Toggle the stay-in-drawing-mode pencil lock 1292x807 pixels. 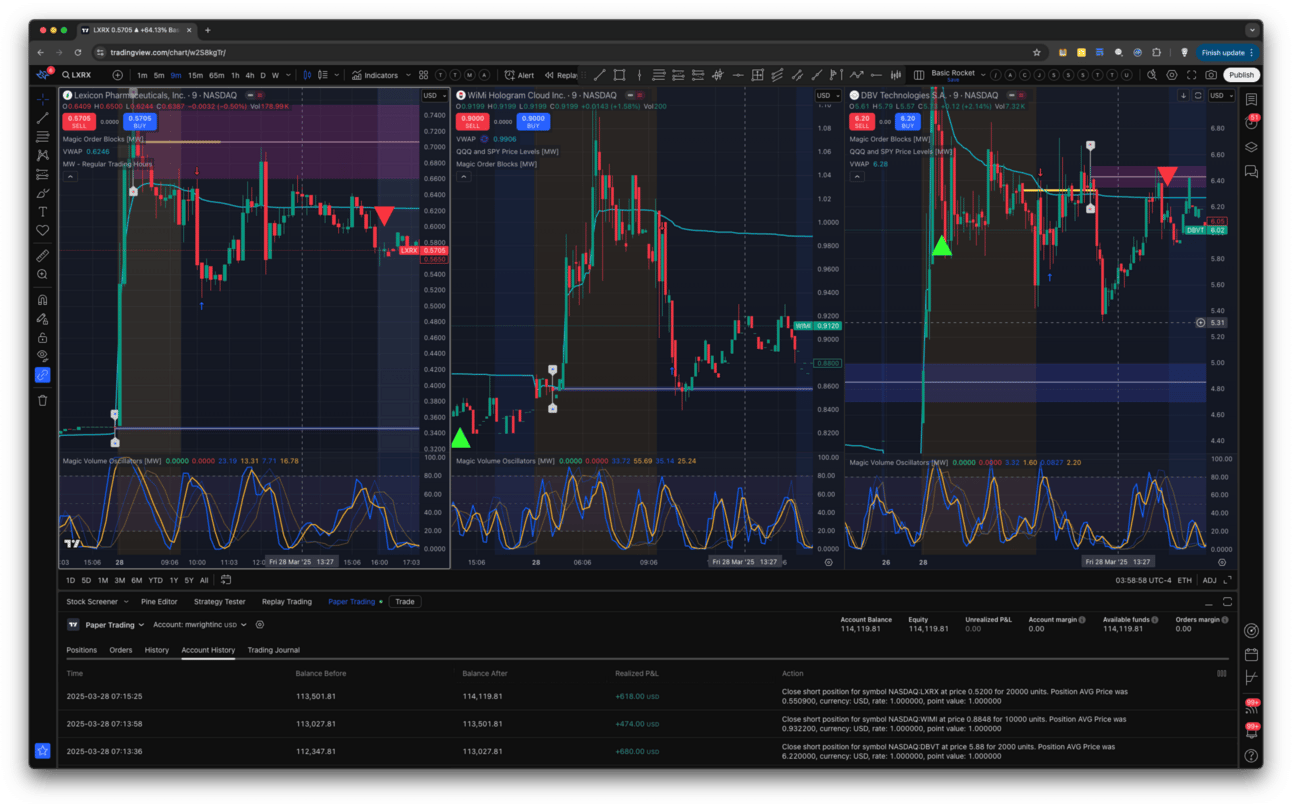pos(42,319)
